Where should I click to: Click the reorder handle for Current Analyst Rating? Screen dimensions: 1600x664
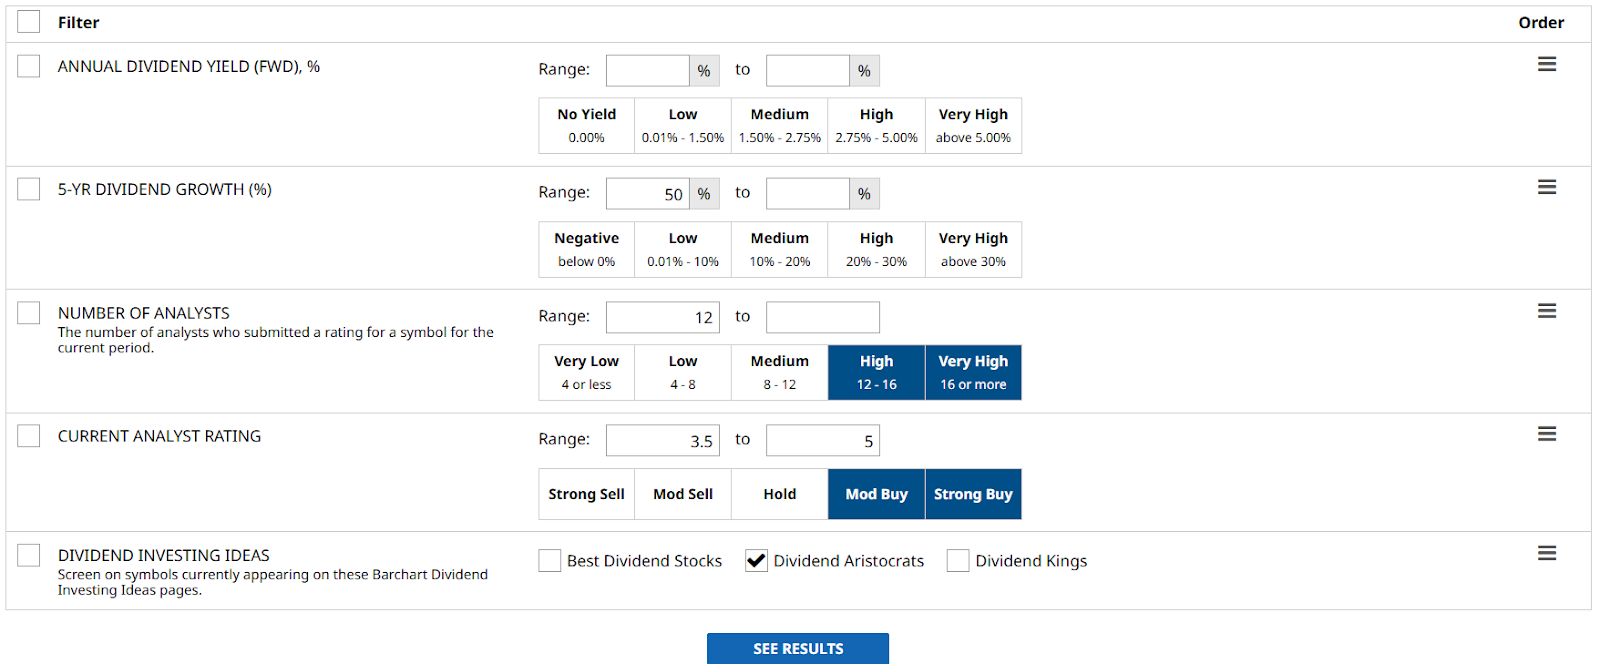pyautogui.click(x=1546, y=435)
